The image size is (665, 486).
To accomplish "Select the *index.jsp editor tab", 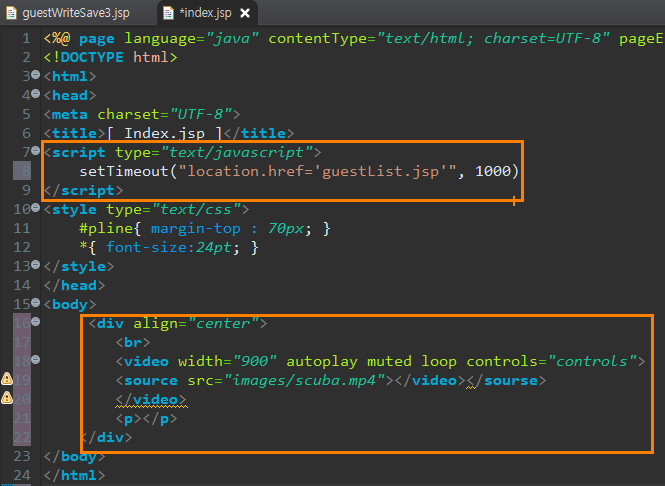I will [205, 13].
